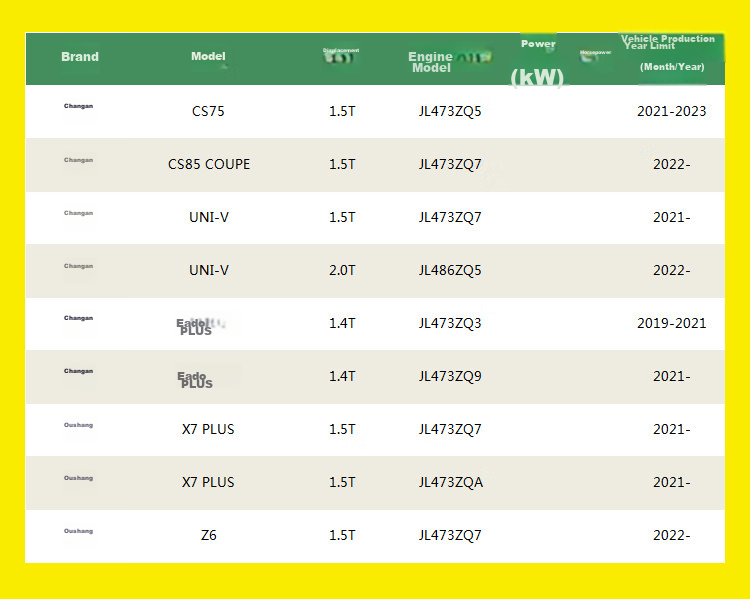Click engine model JL473ZQ5

(x=450, y=111)
